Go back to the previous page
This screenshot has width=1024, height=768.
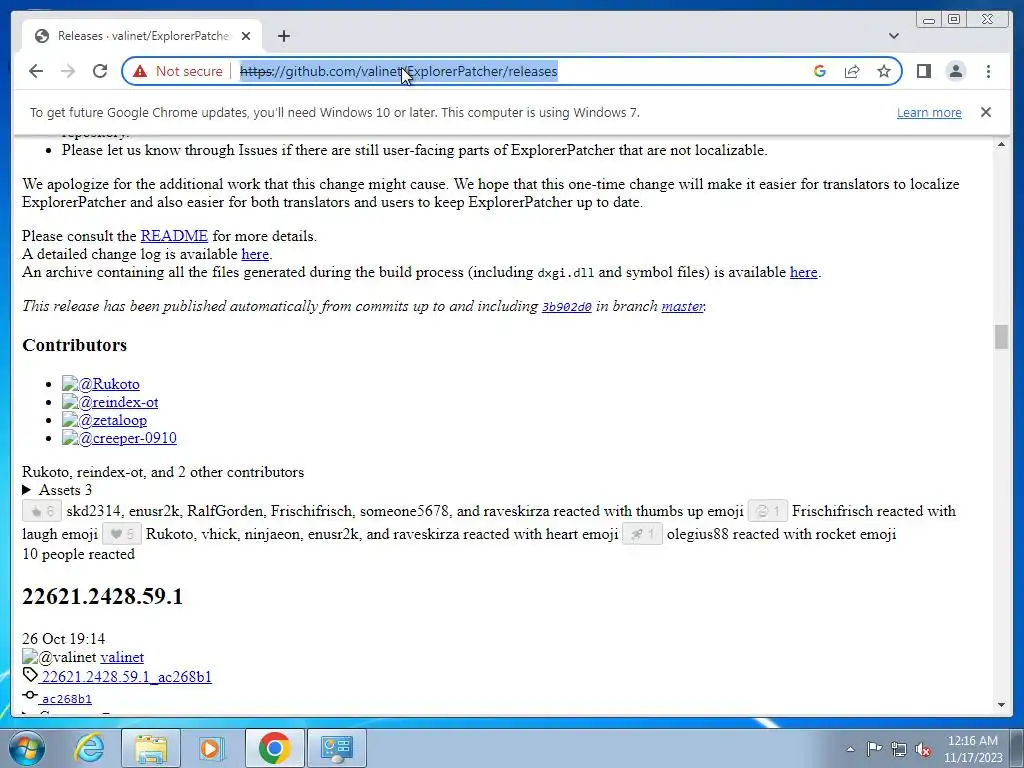point(36,71)
